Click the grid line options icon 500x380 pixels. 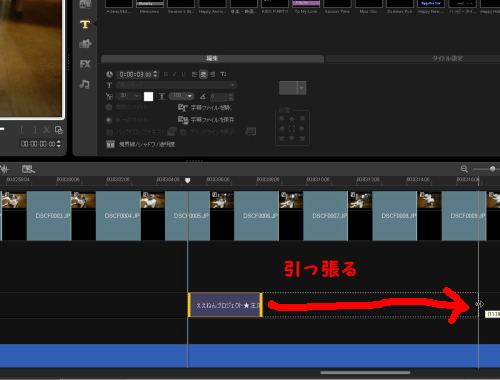click(251, 132)
